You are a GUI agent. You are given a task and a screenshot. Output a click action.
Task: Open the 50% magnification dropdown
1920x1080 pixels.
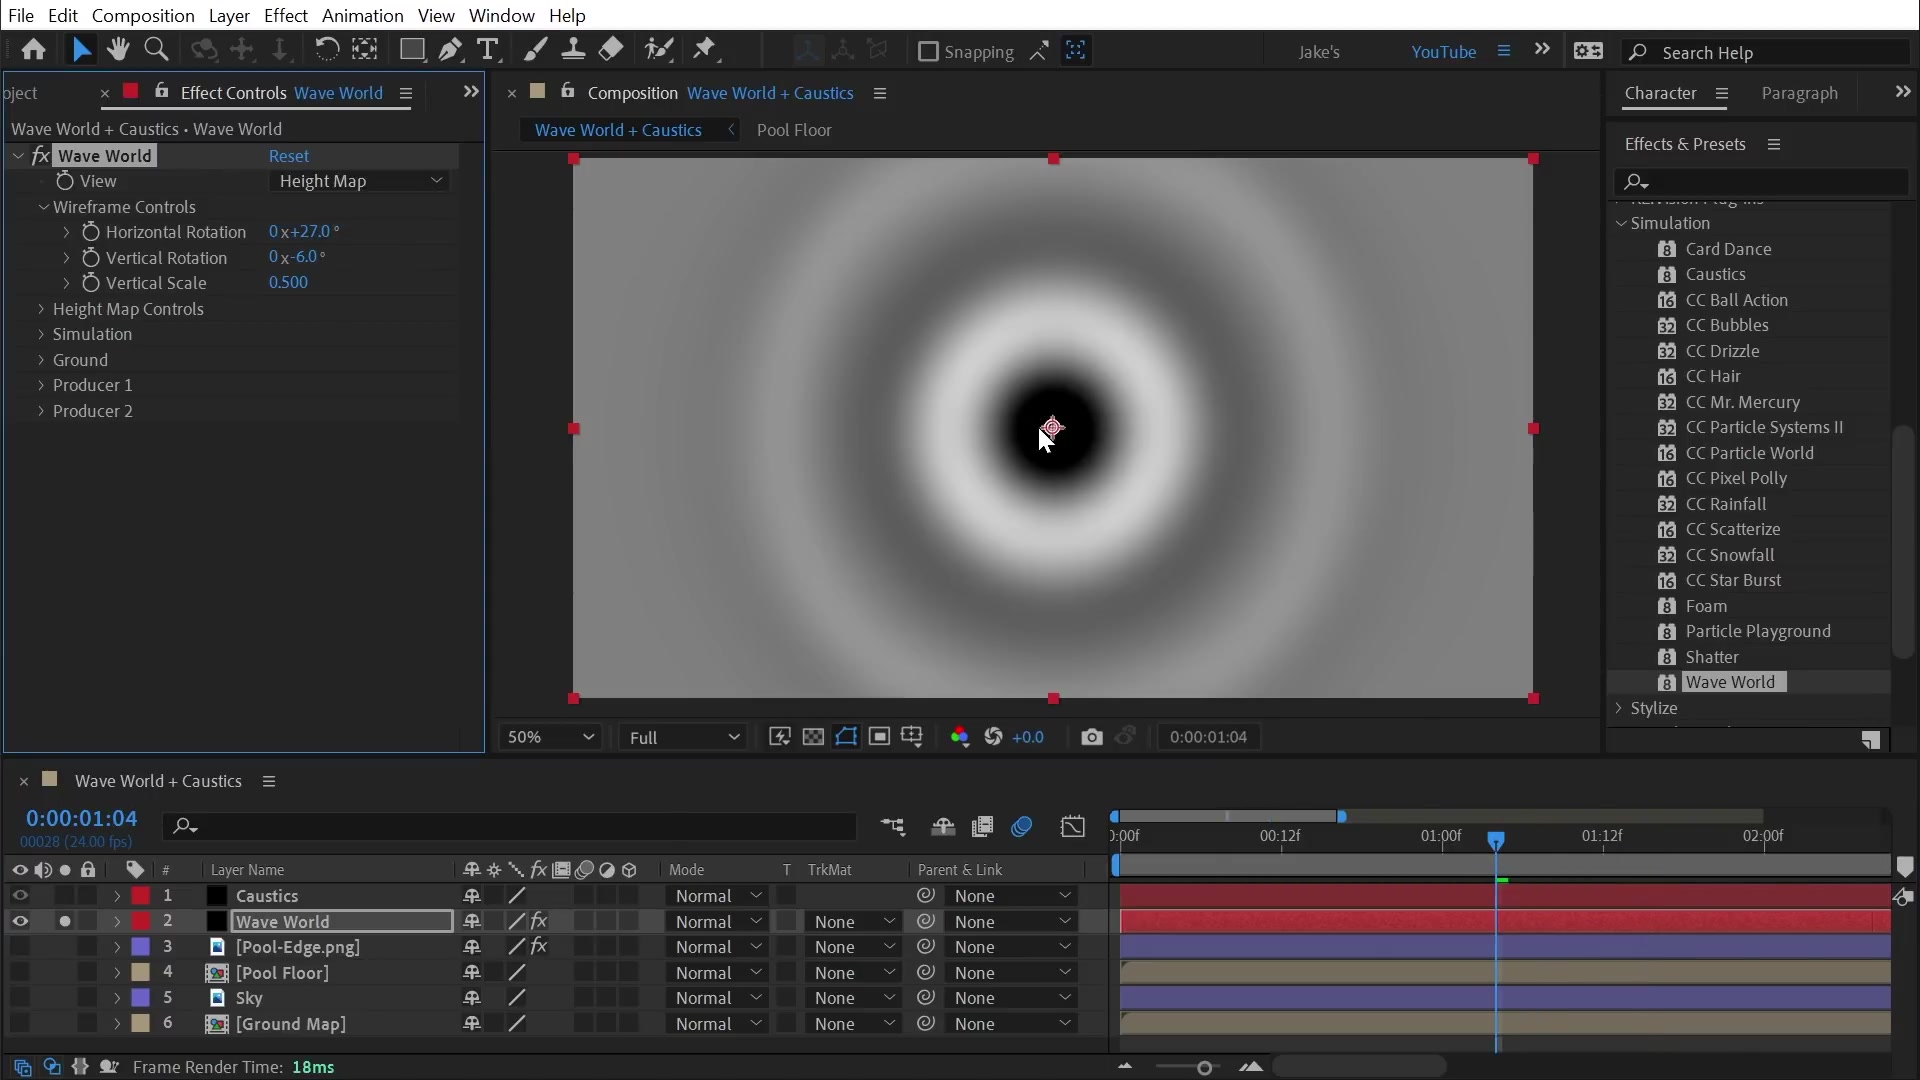549,737
